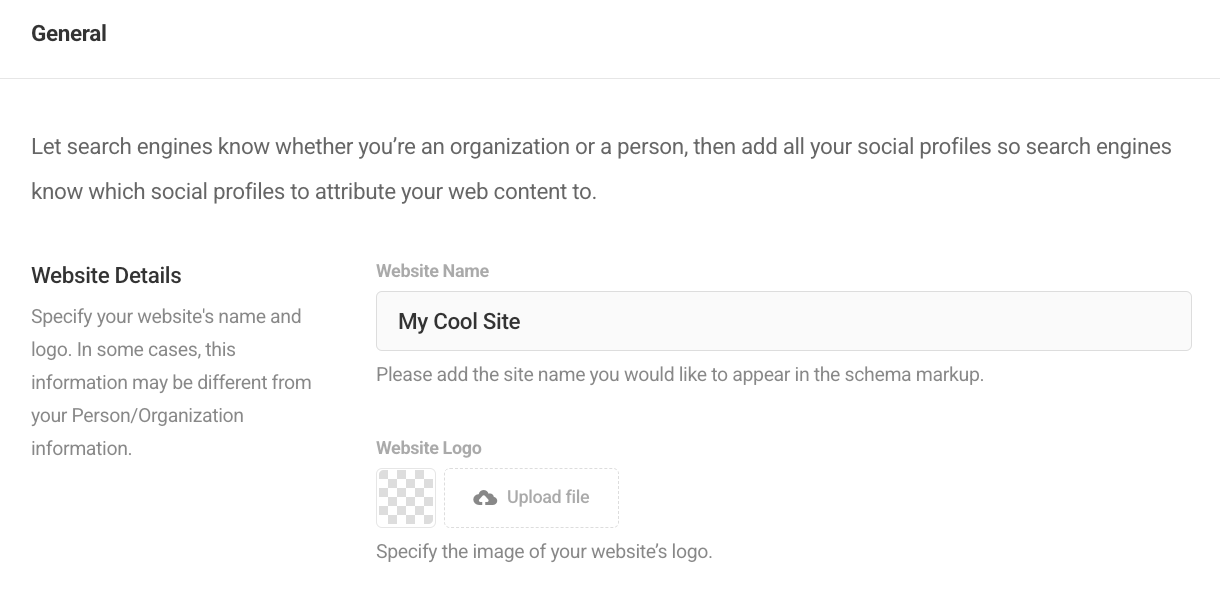The height and width of the screenshot is (595, 1220).
Task: Click the empty right end of Website Name field
Action: pyautogui.click(x=1100, y=321)
